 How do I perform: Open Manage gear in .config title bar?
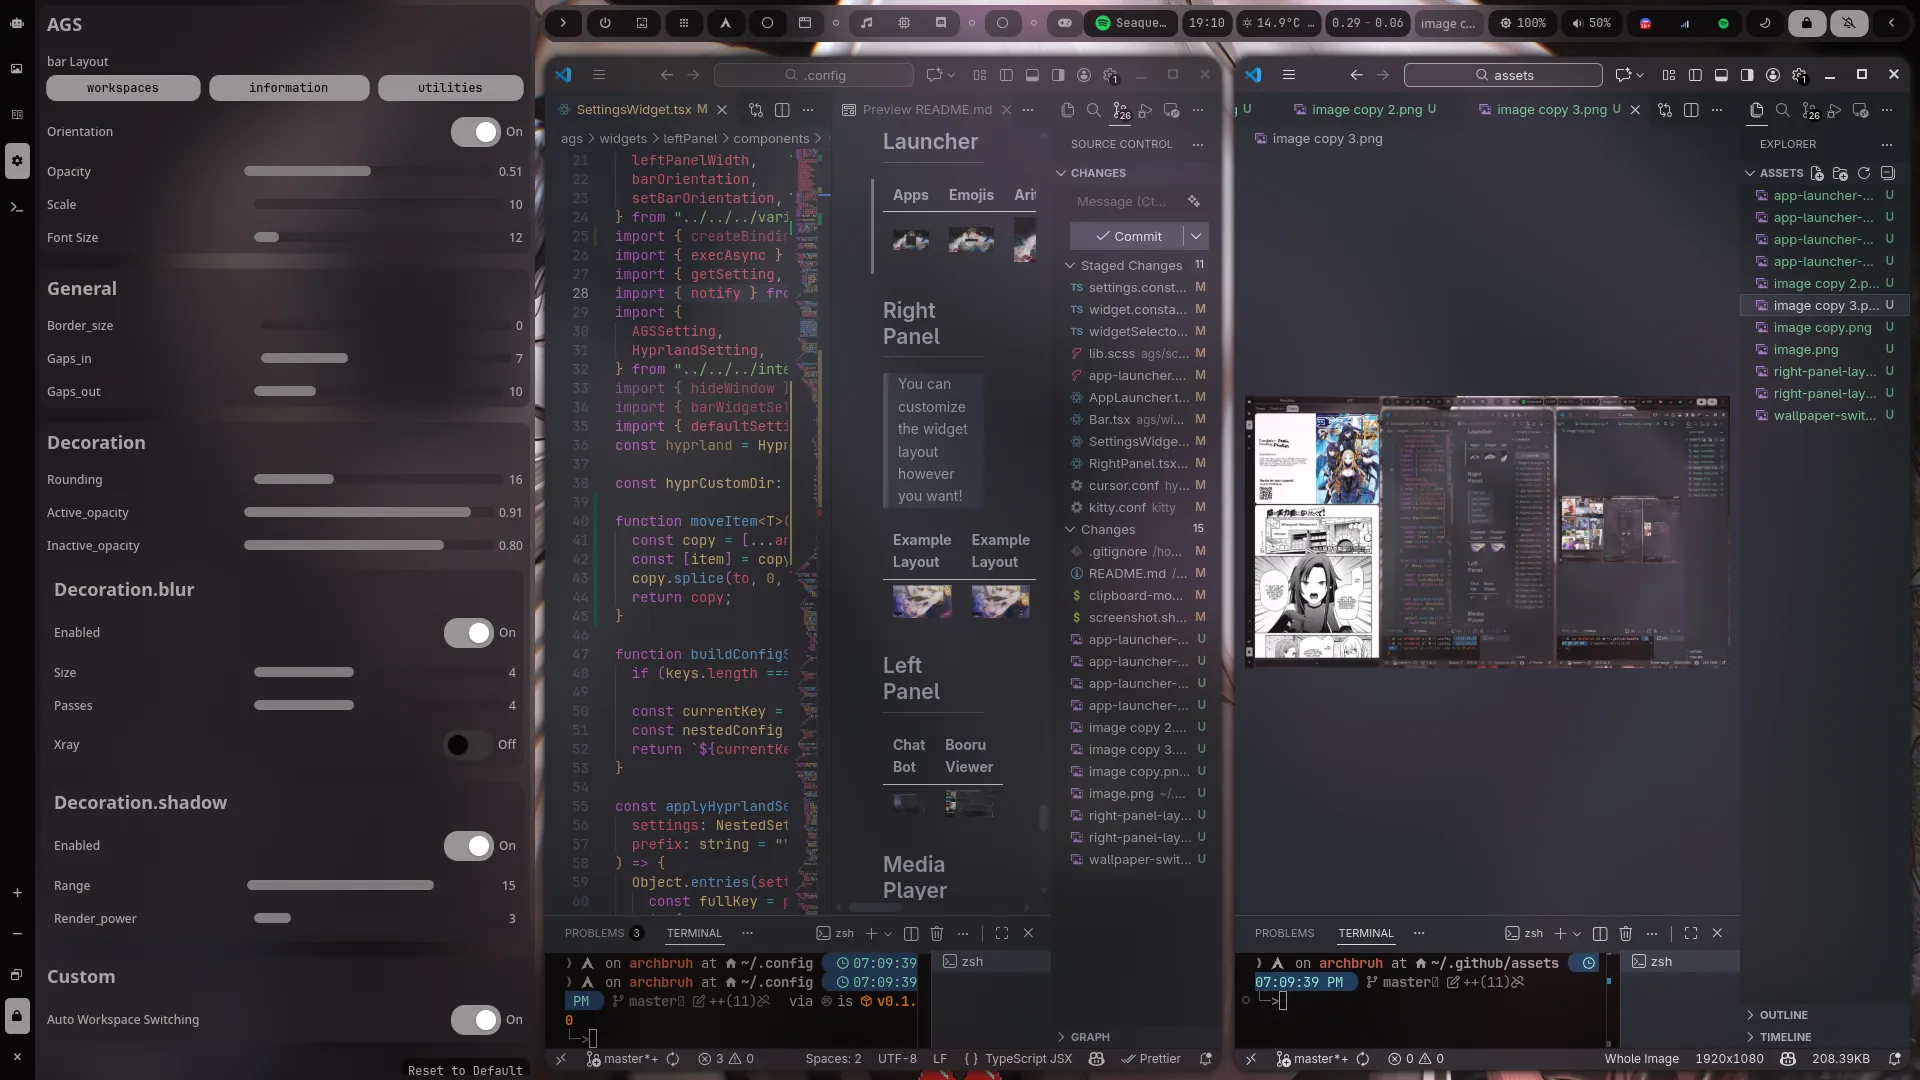click(x=1111, y=75)
